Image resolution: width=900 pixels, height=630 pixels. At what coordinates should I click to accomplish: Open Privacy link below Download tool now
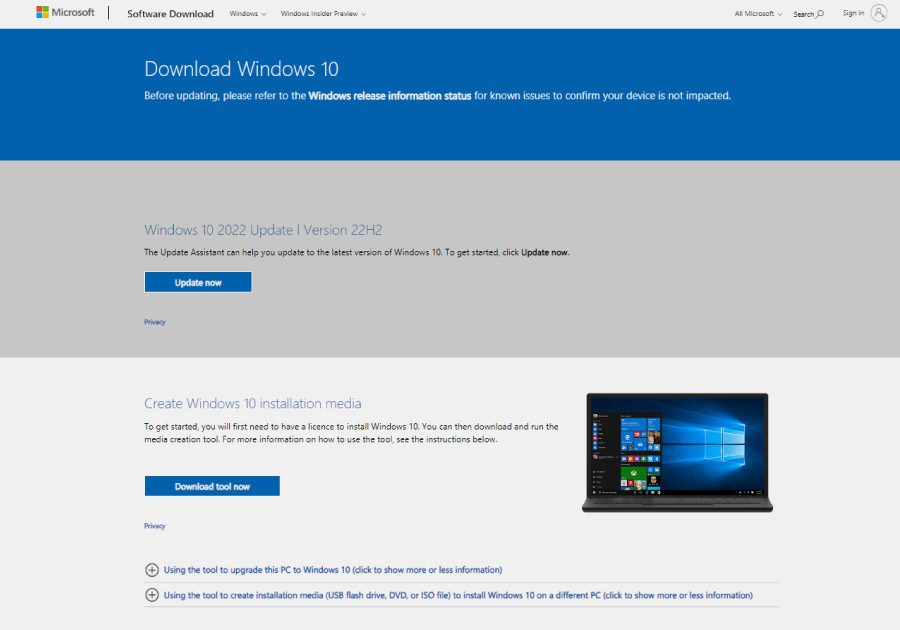pos(154,525)
